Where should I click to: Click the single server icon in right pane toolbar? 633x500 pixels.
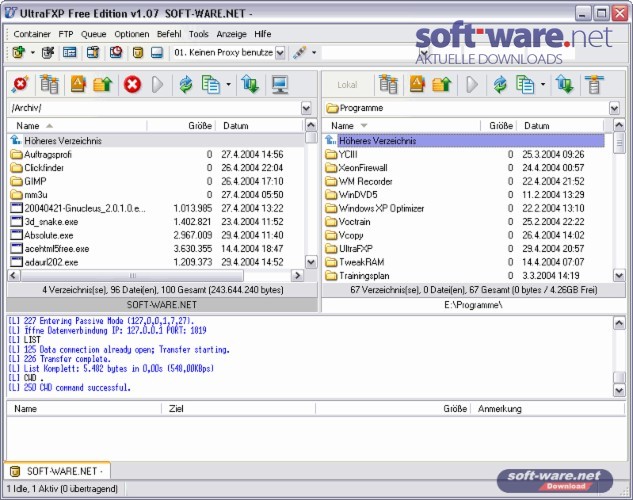click(594, 84)
